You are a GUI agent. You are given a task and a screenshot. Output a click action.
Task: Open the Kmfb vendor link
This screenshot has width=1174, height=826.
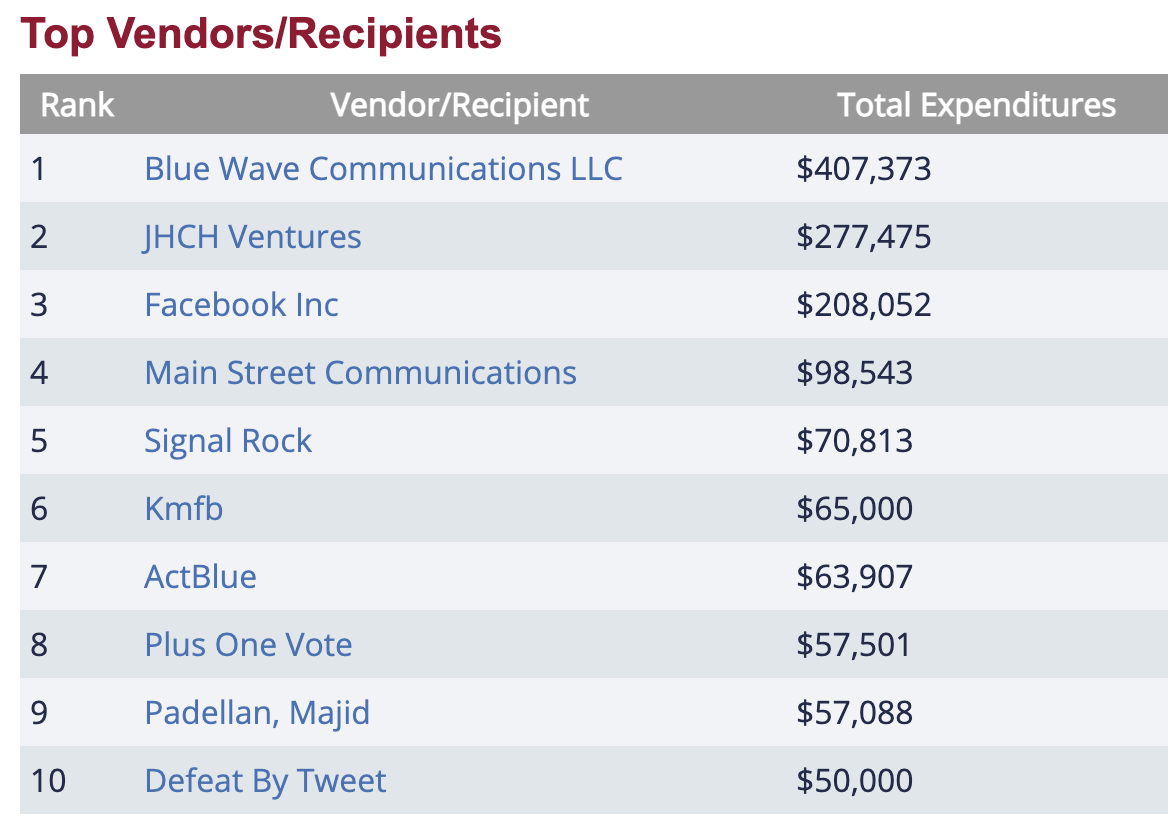(183, 508)
